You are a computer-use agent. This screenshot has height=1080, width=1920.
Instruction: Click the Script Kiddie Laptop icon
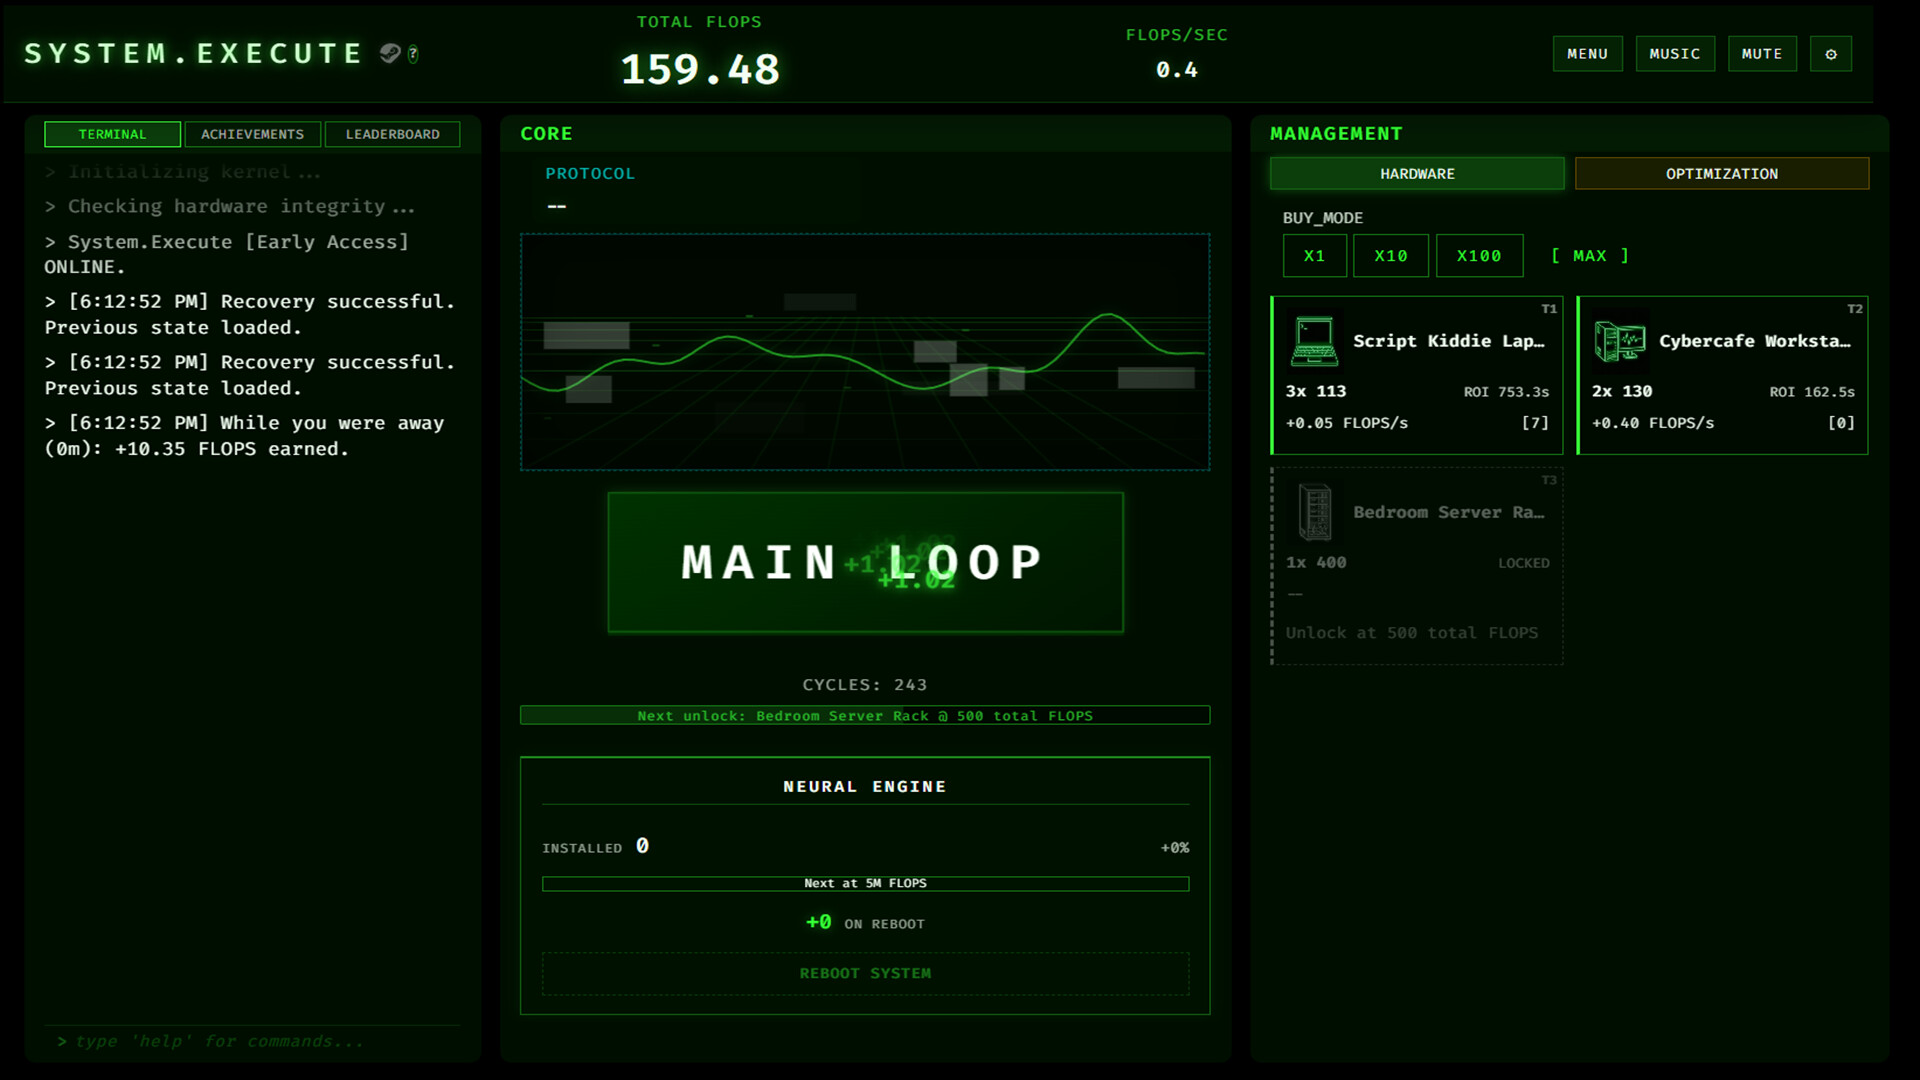(x=1313, y=340)
